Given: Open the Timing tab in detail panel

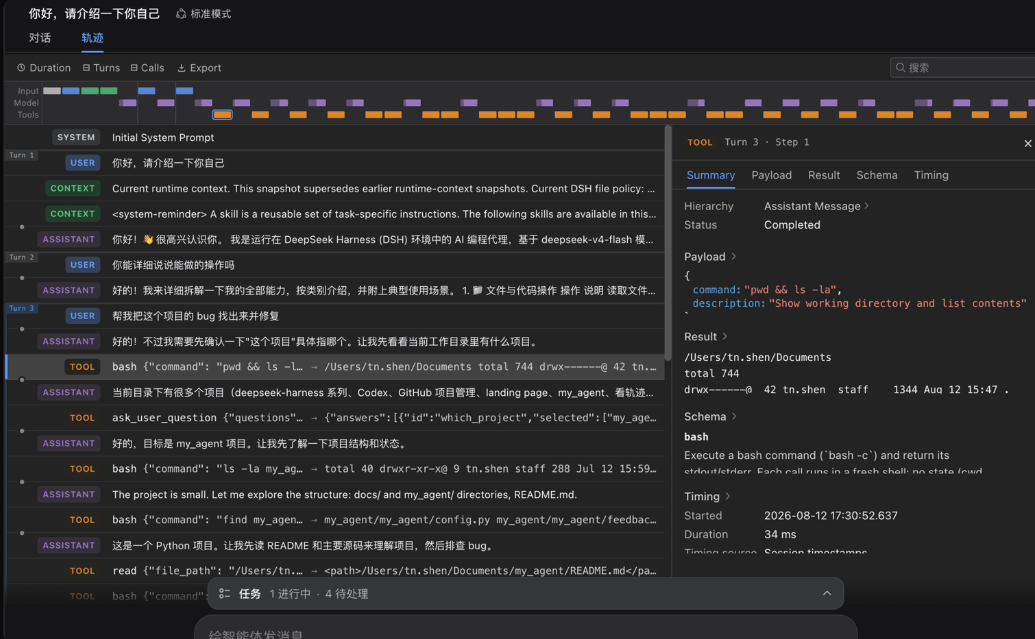Looking at the screenshot, I should coord(931,175).
